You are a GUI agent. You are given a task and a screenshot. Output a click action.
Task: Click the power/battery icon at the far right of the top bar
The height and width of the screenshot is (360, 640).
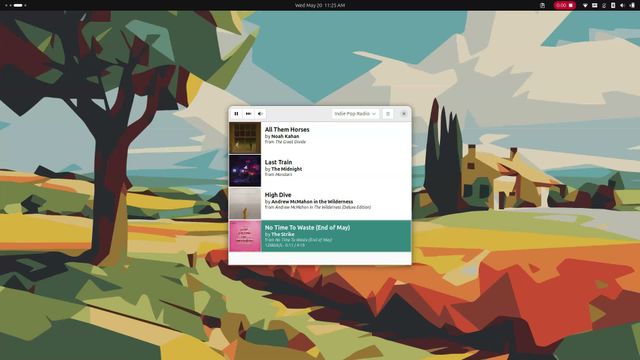tap(632, 5)
